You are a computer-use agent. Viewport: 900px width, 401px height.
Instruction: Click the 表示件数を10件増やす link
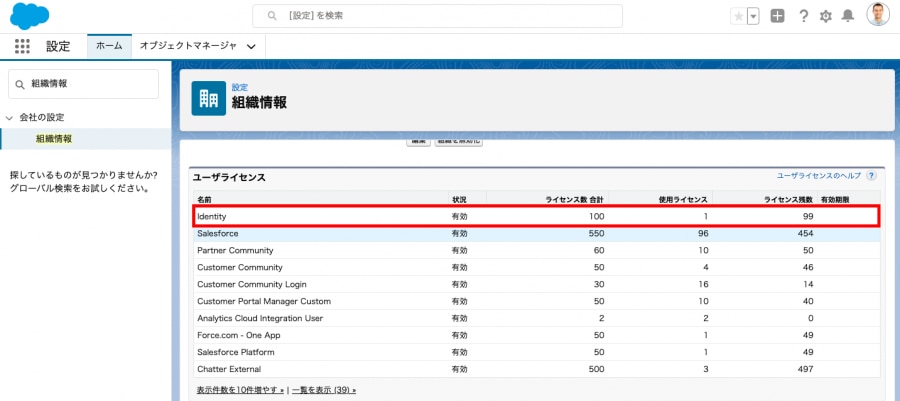pyautogui.click(x=240, y=390)
